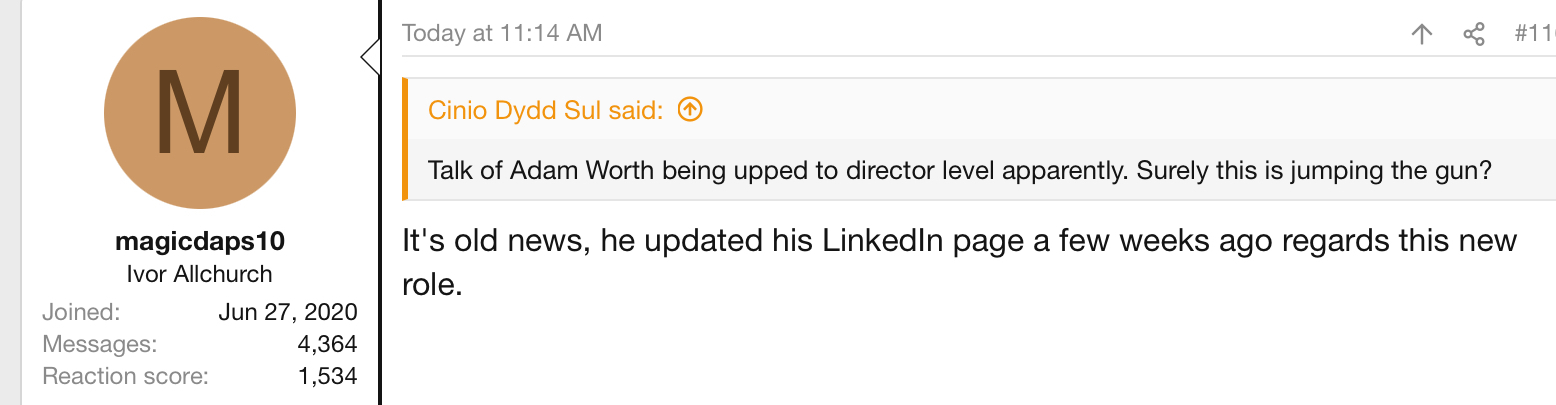This screenshot has height=405, width=1556.
Task: Click the "Reaction score:" label
Action: pos(125,376)
